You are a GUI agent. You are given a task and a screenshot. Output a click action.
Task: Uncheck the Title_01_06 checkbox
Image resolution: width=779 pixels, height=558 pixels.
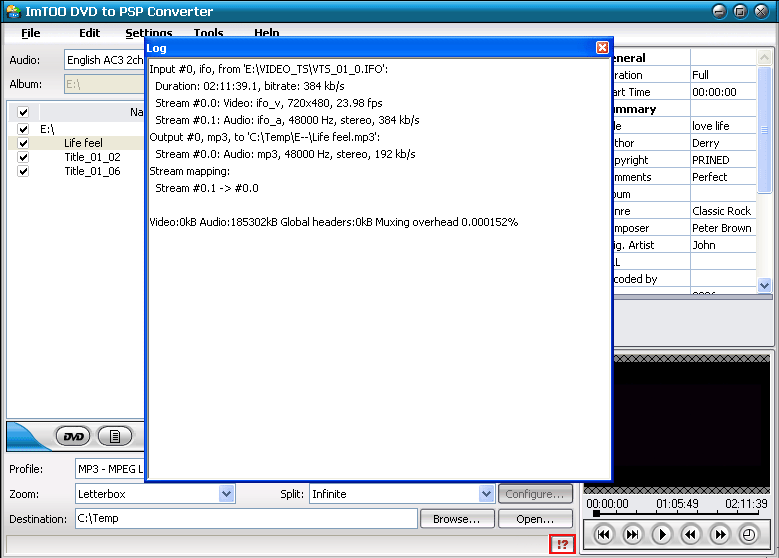click(23, 171)
